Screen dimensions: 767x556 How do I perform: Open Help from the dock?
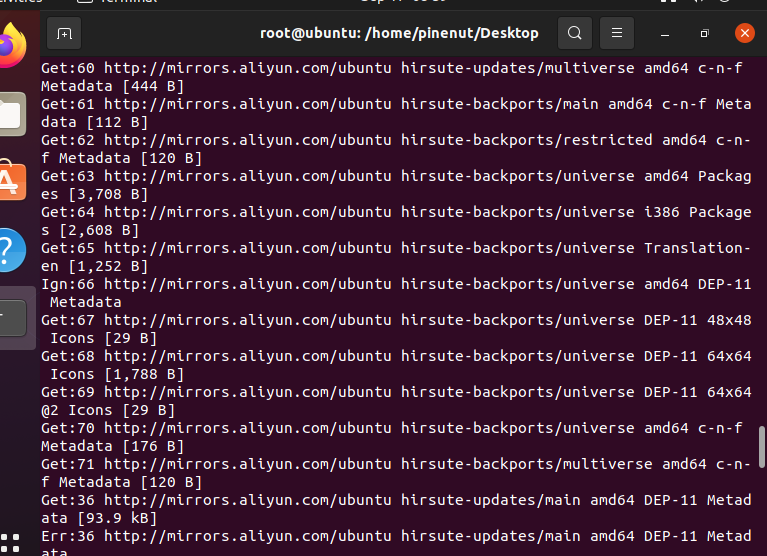[13, 250]
